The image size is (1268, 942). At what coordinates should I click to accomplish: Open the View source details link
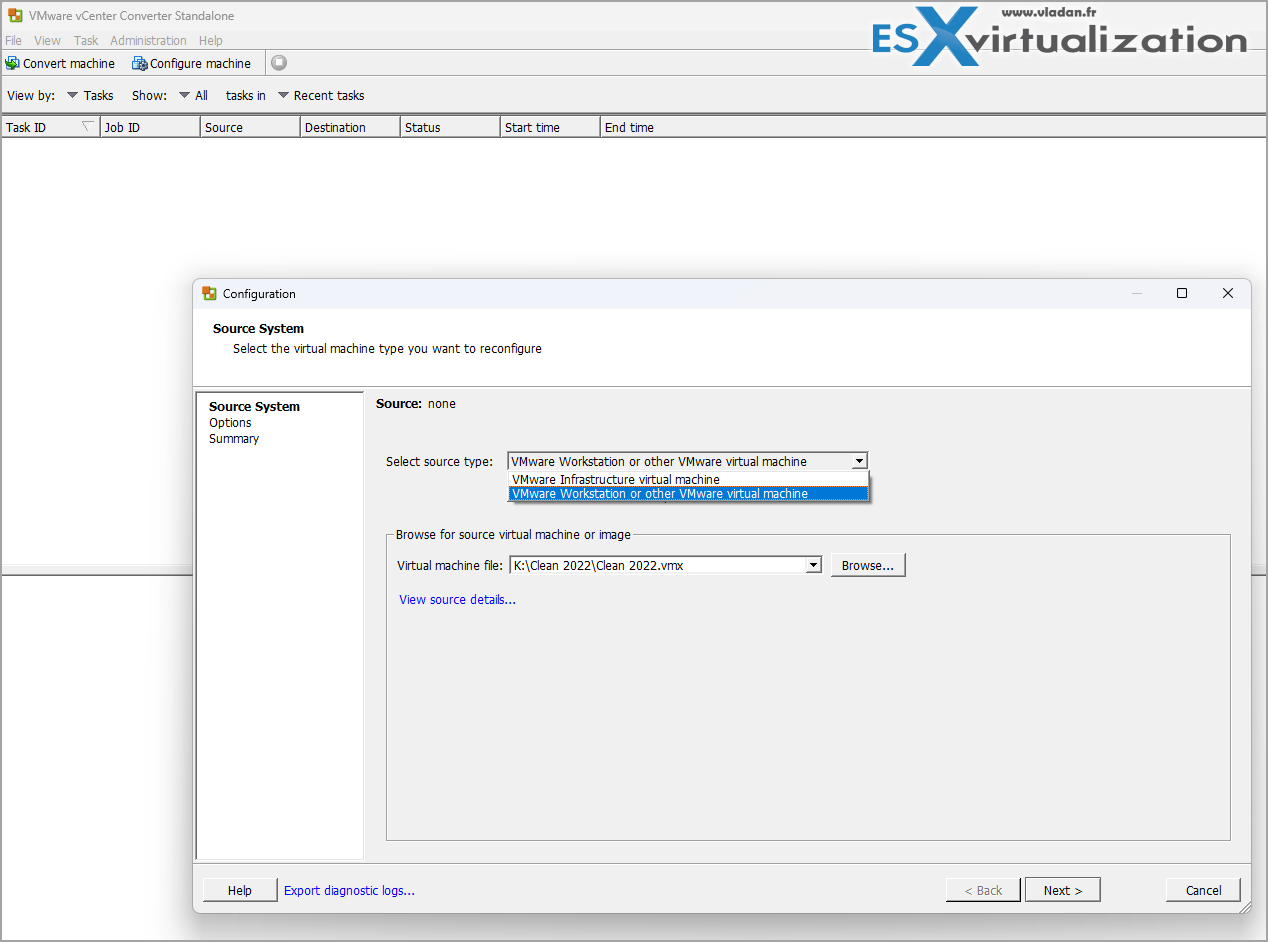click(457, 599)
